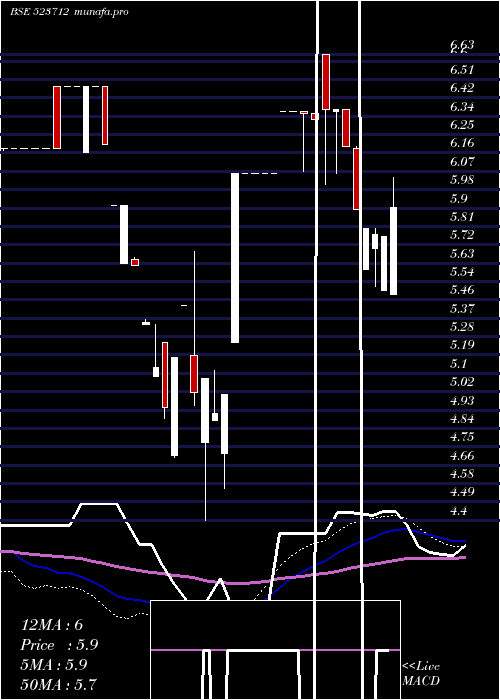Select the 4.58 price axis label

pyautogui.click(x=462, y=474)
